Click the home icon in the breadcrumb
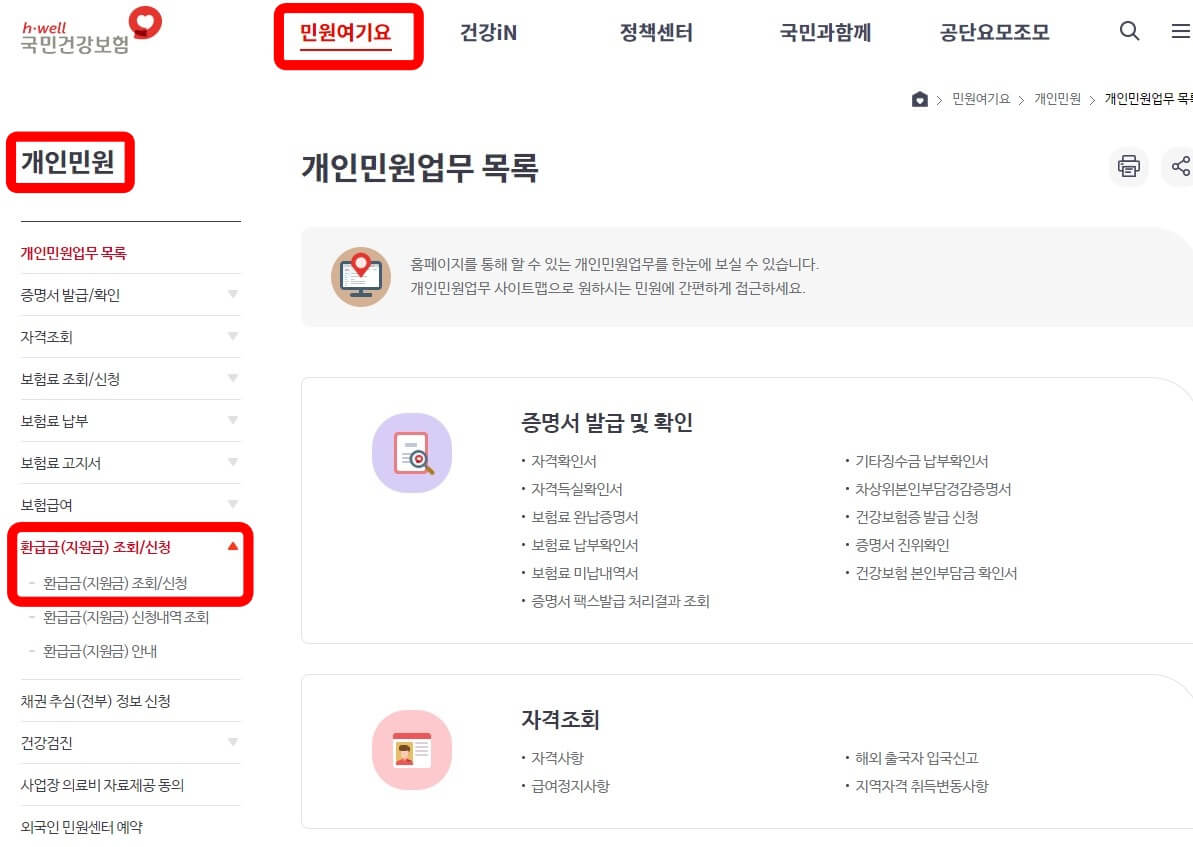Screen dimensions: 1193x847 point(920,98)
